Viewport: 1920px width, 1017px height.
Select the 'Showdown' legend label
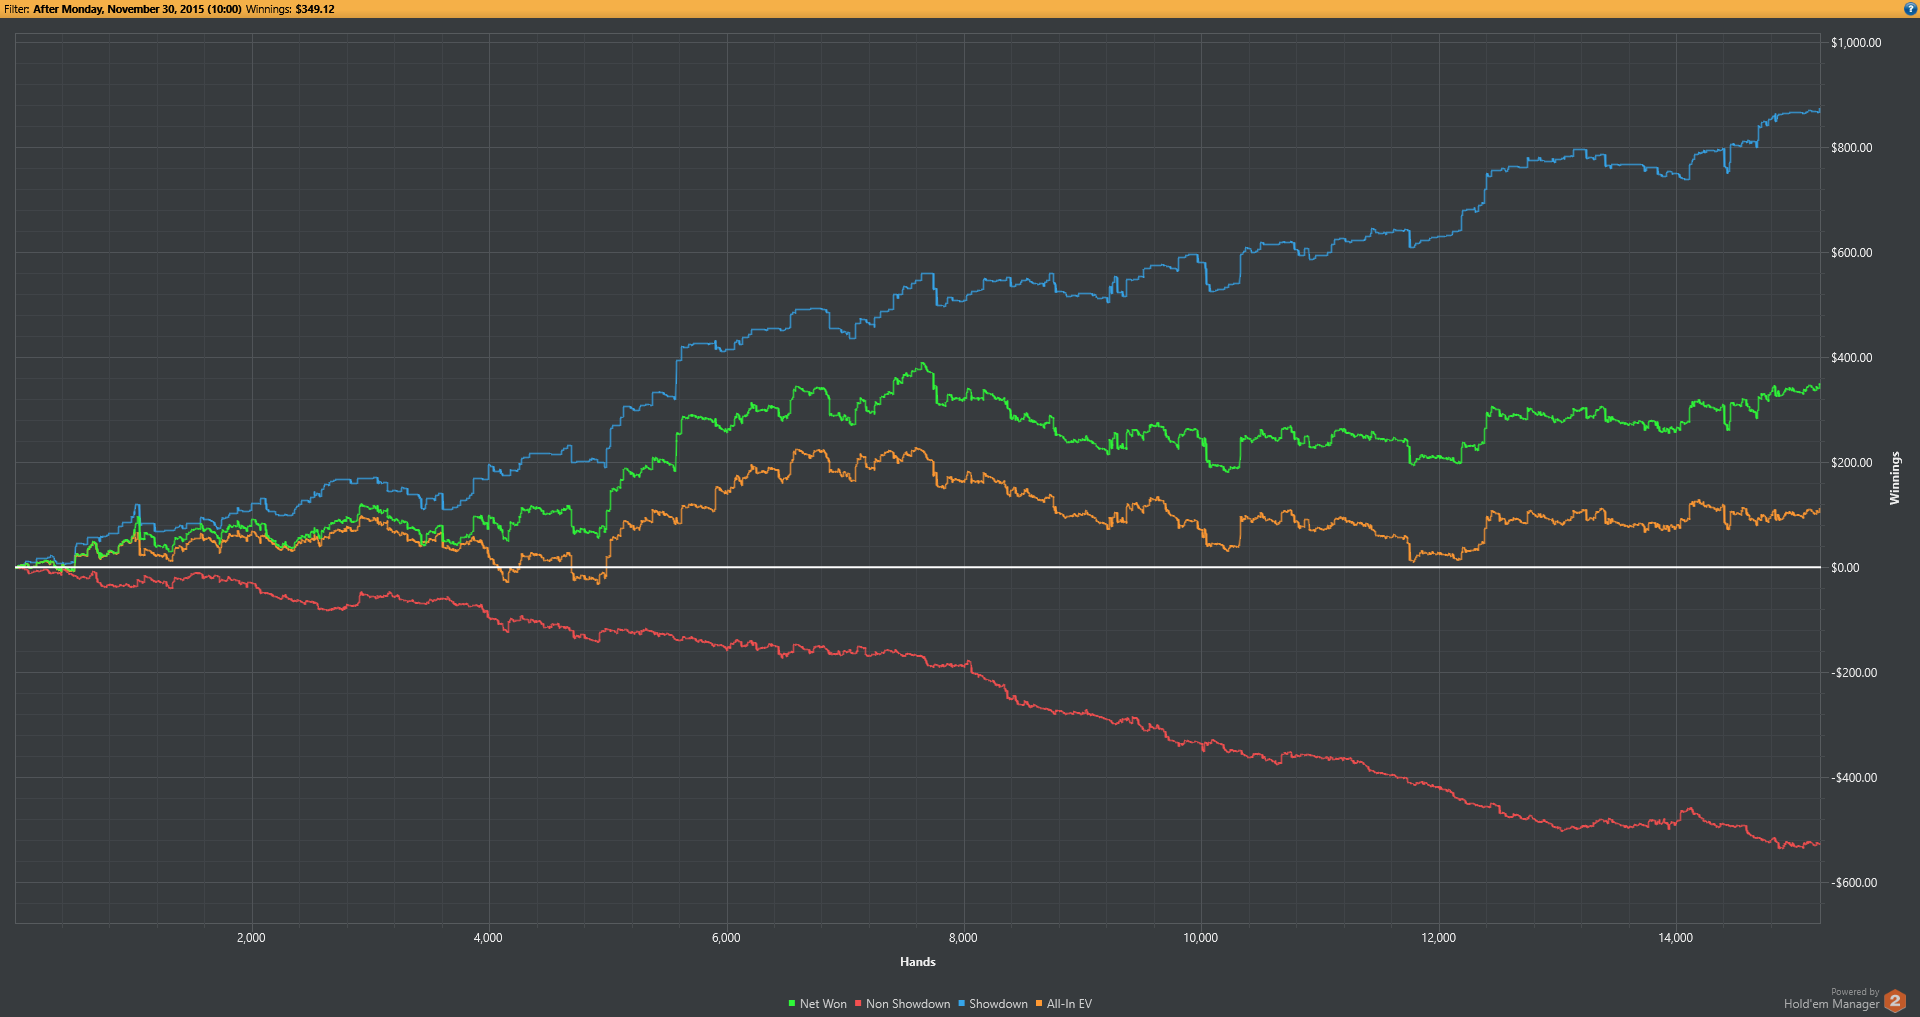pos(998,1004)
